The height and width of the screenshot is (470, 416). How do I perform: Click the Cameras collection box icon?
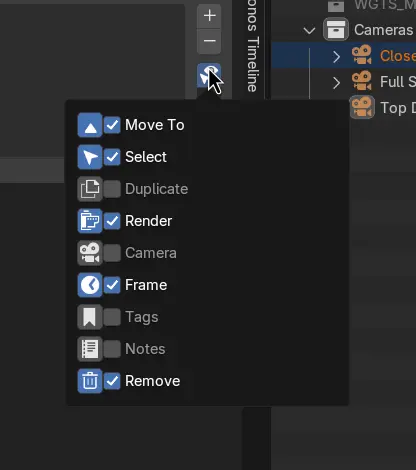pyautogui.click(x=336, y=30)
